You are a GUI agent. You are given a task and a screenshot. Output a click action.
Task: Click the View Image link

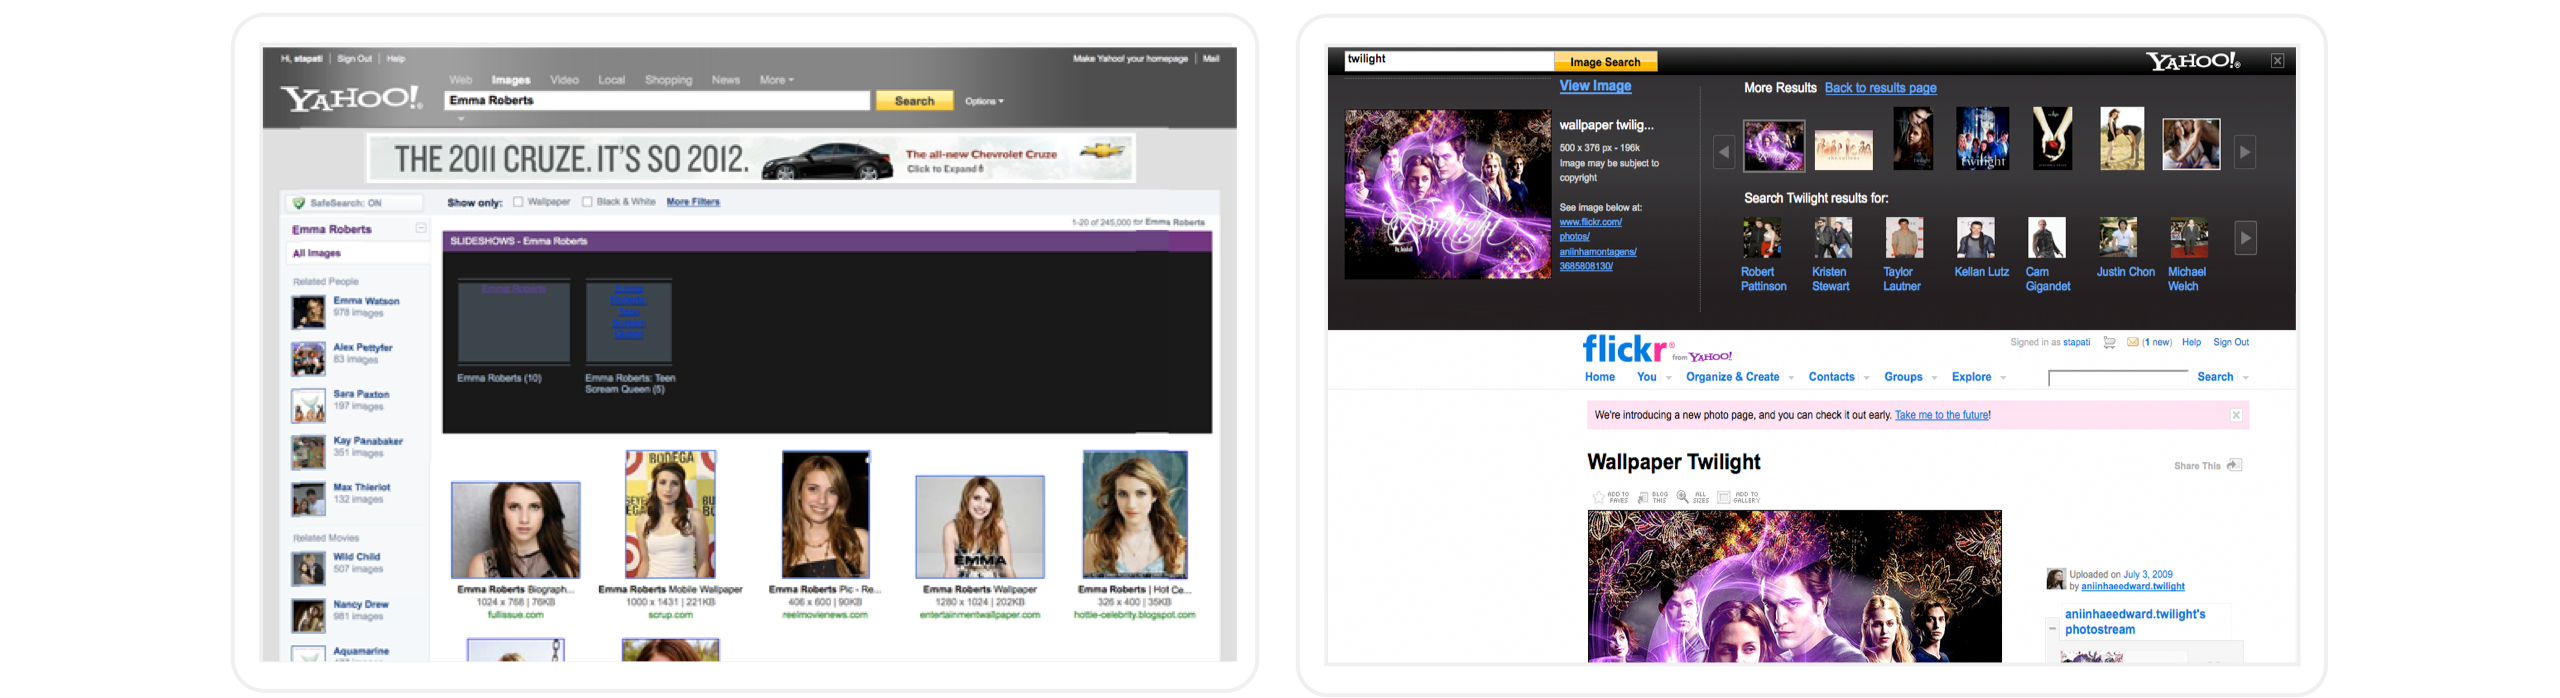(x=1595, y=86)
